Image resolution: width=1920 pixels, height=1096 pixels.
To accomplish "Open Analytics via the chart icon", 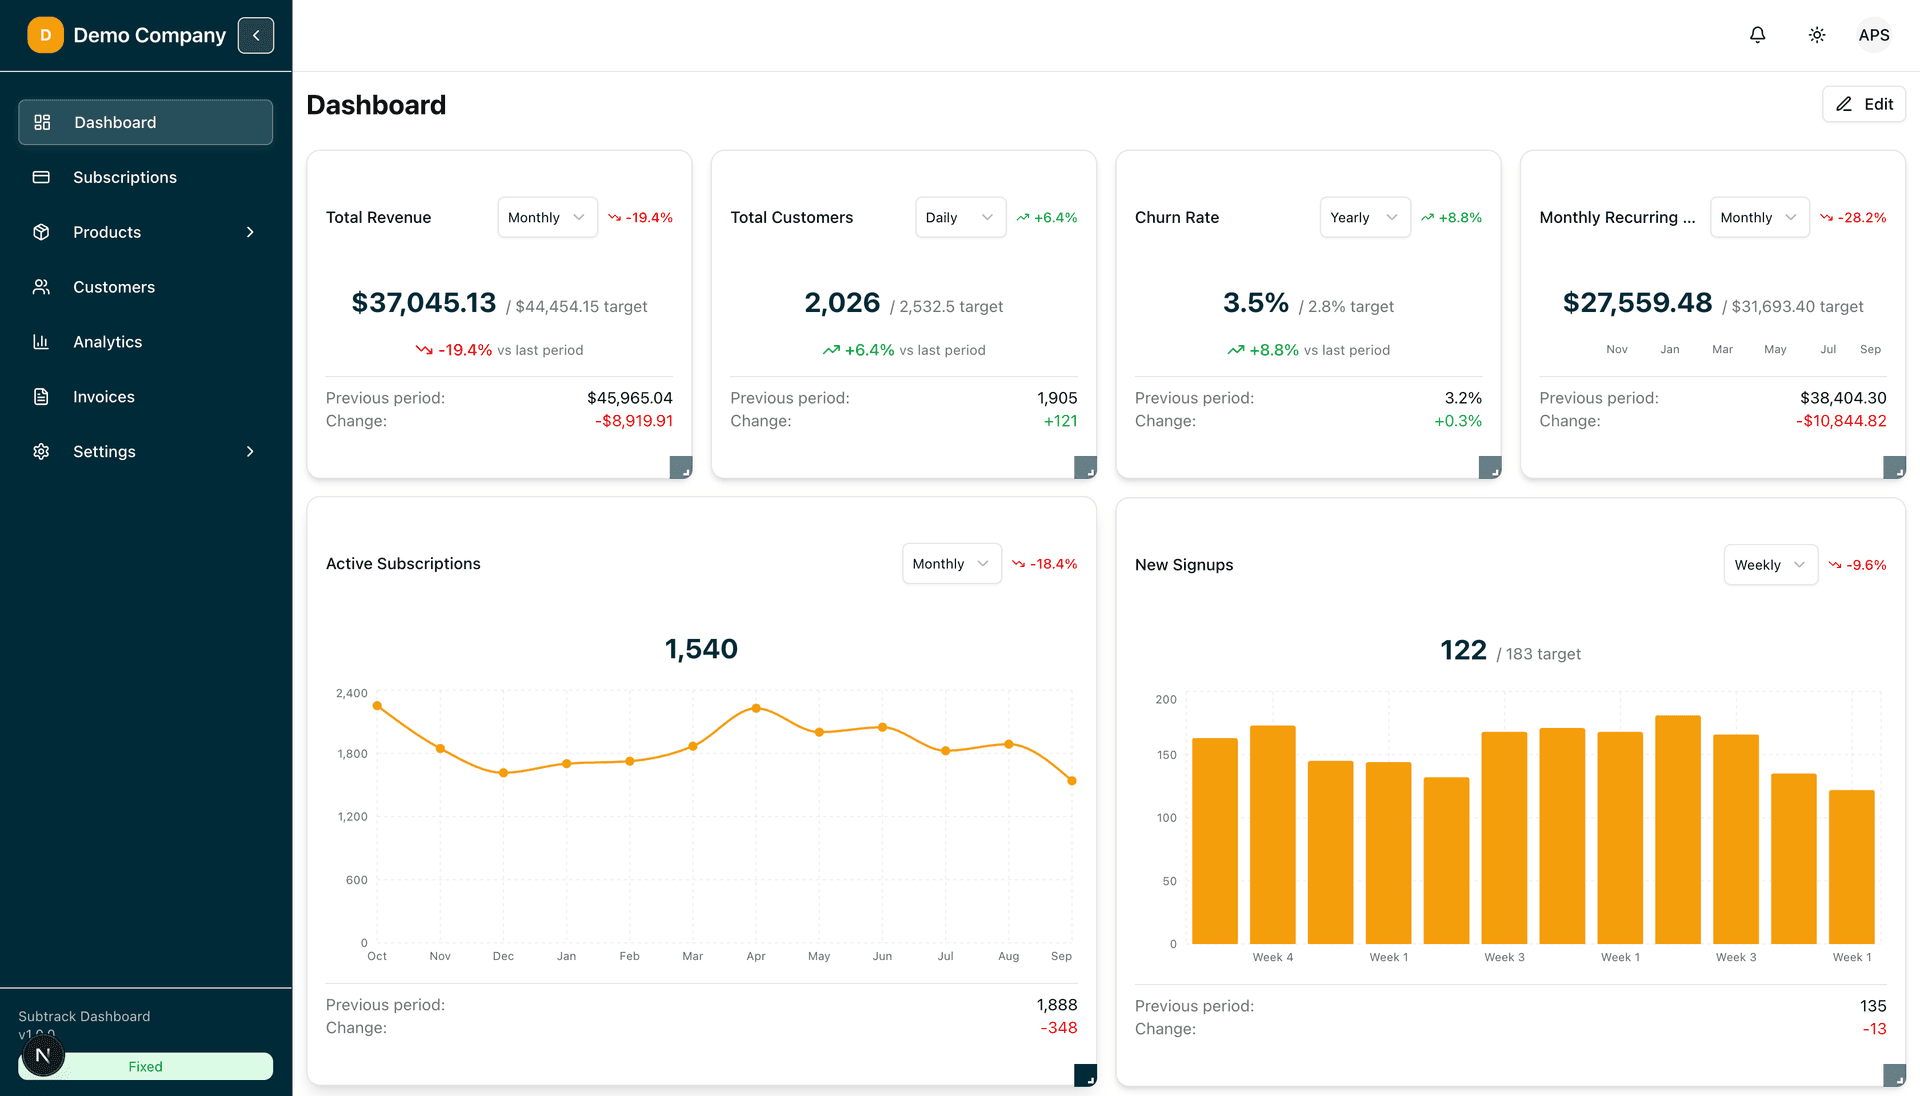I will pyautogui.click(x=42, y=341).
